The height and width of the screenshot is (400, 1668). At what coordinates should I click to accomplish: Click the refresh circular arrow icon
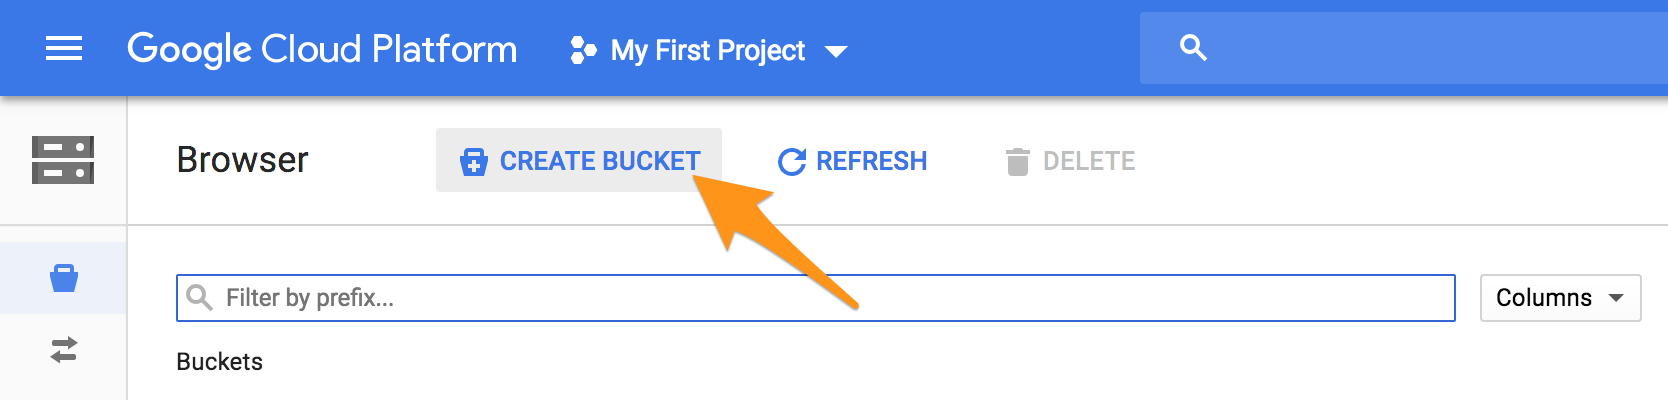pos(791,161)
